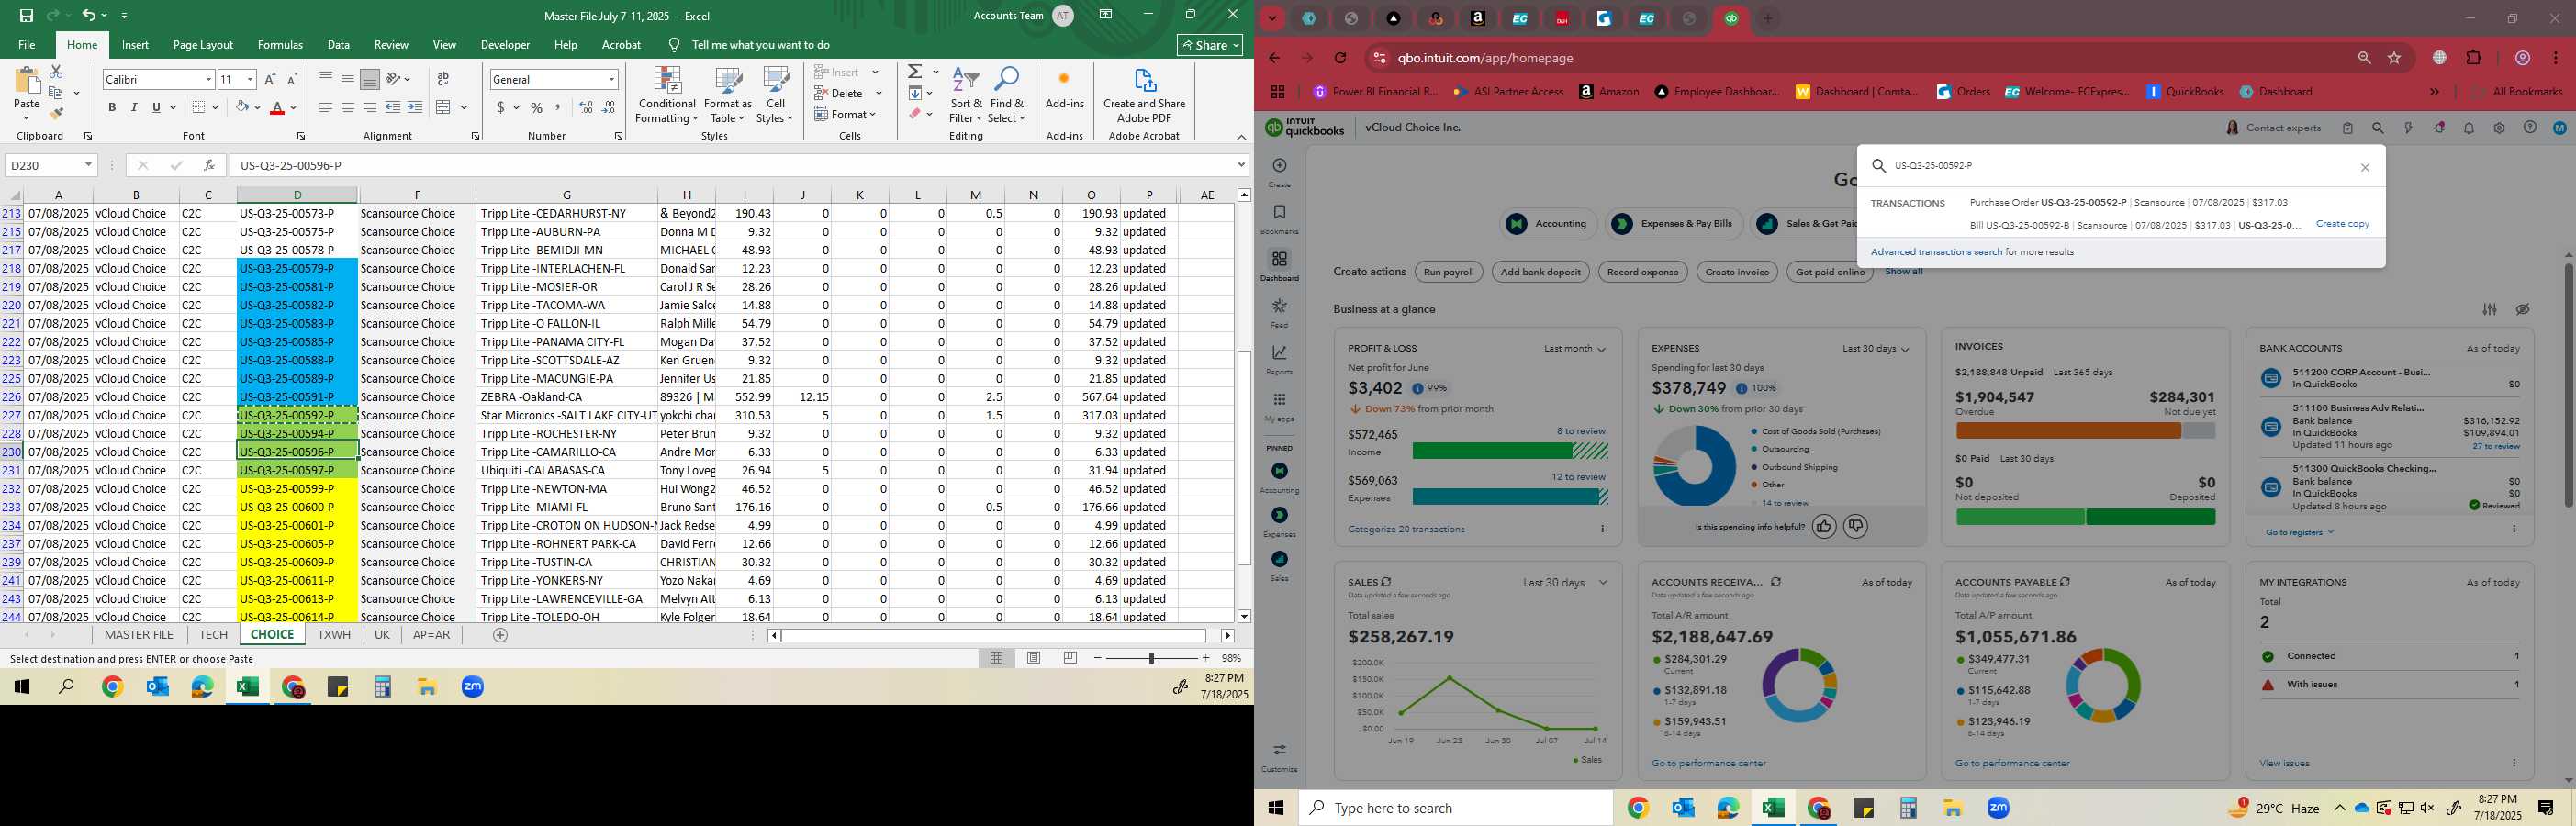Open Sort & Filter in Editing group
This screenshot has height=826, width=2576.
tap(966, 96)
